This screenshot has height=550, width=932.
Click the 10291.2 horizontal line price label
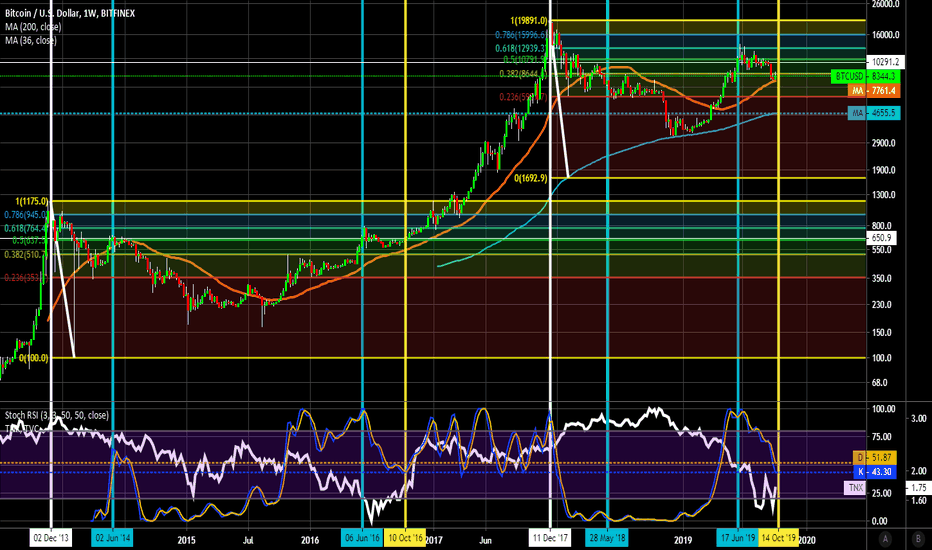[885, 62]
